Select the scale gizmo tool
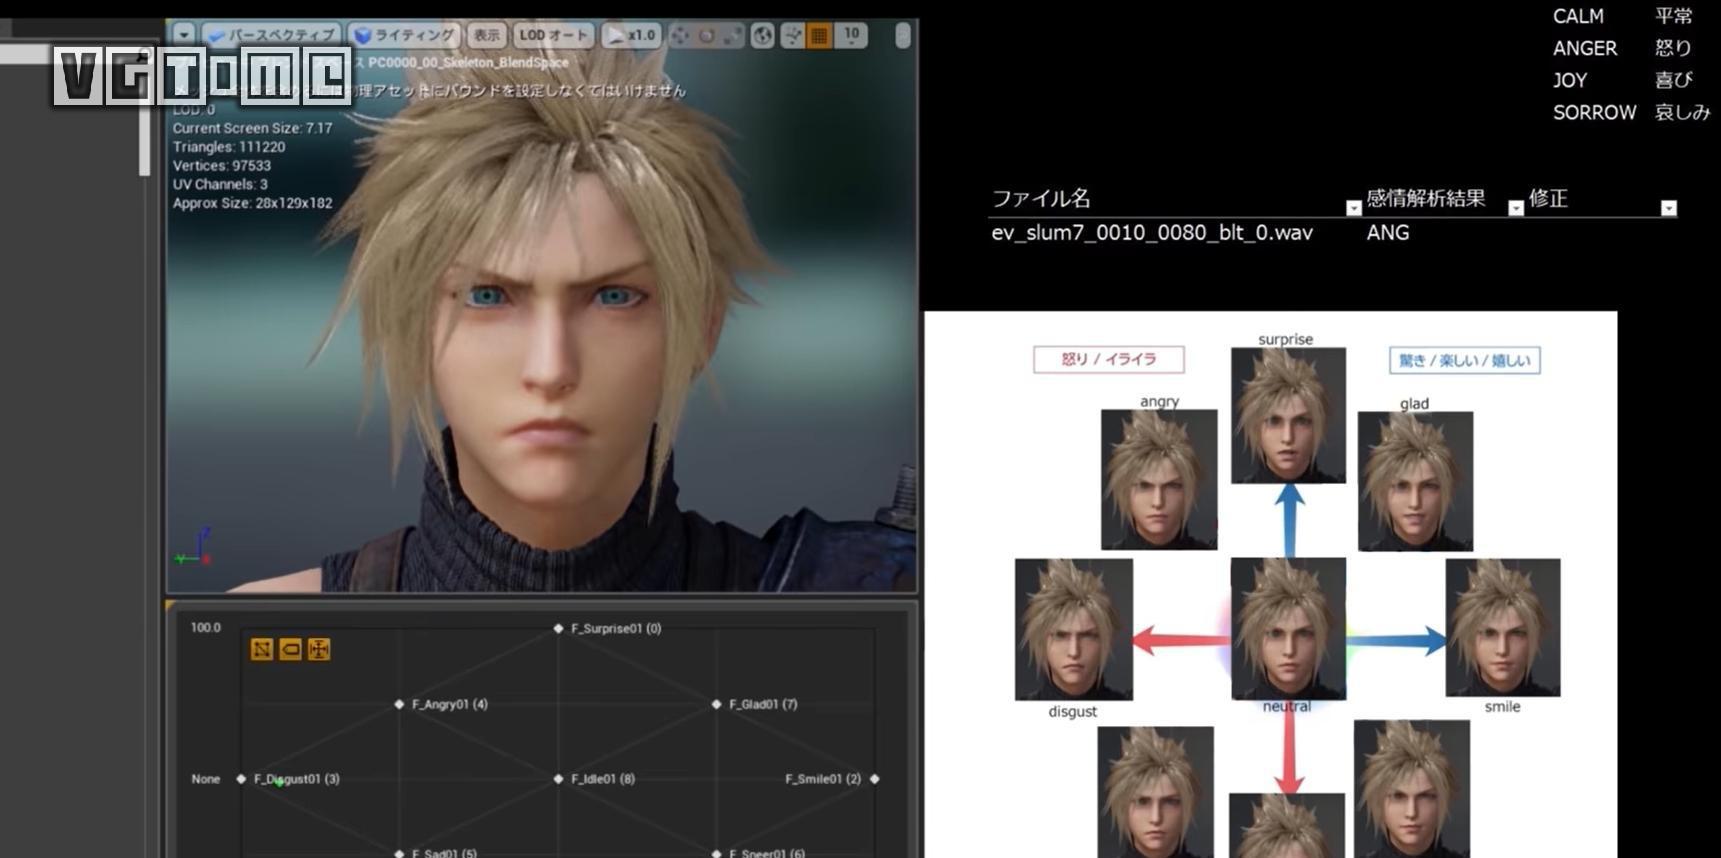This screenshot has height=858, width=1721. pyautogui.click(x=733, y=36)
